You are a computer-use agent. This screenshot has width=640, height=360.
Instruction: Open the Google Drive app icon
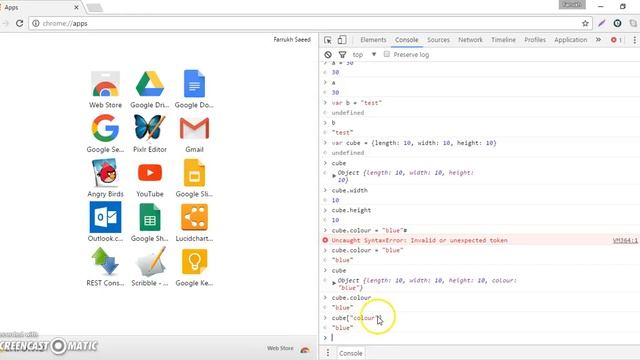(150, 84)
